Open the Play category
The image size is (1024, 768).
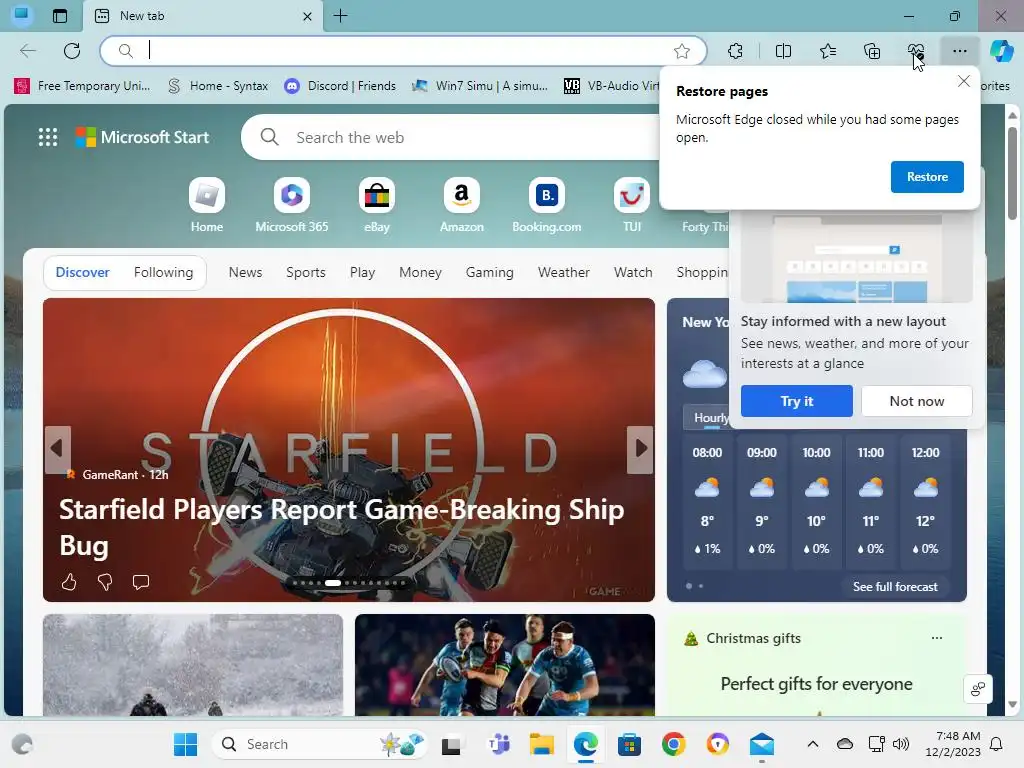coord(362,272)
